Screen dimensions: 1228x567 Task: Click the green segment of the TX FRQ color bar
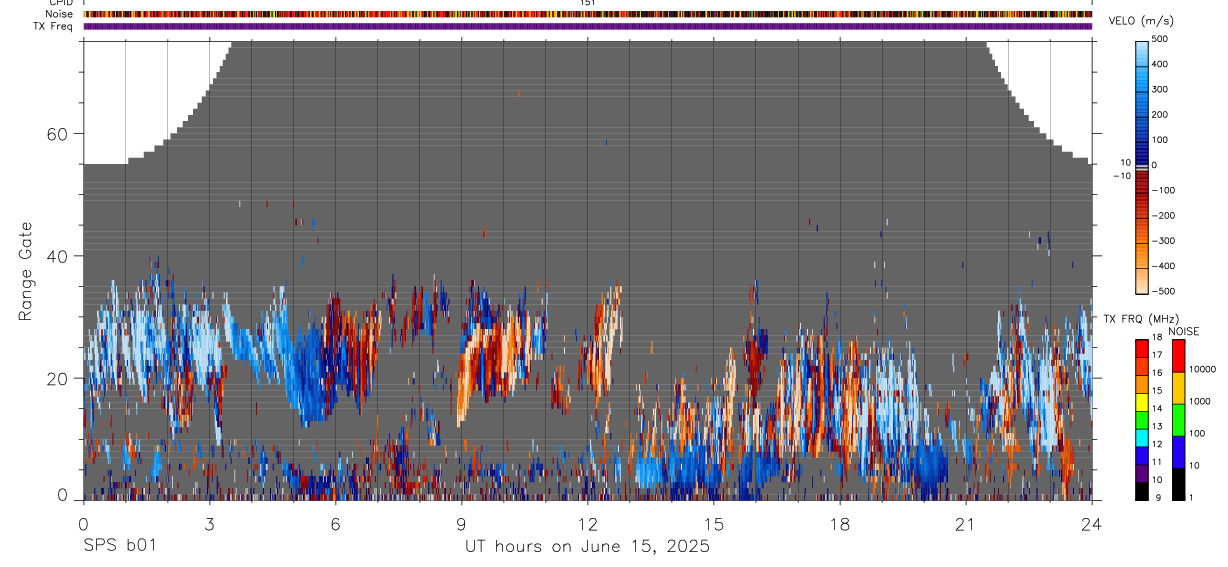(x=1142, y=420)
